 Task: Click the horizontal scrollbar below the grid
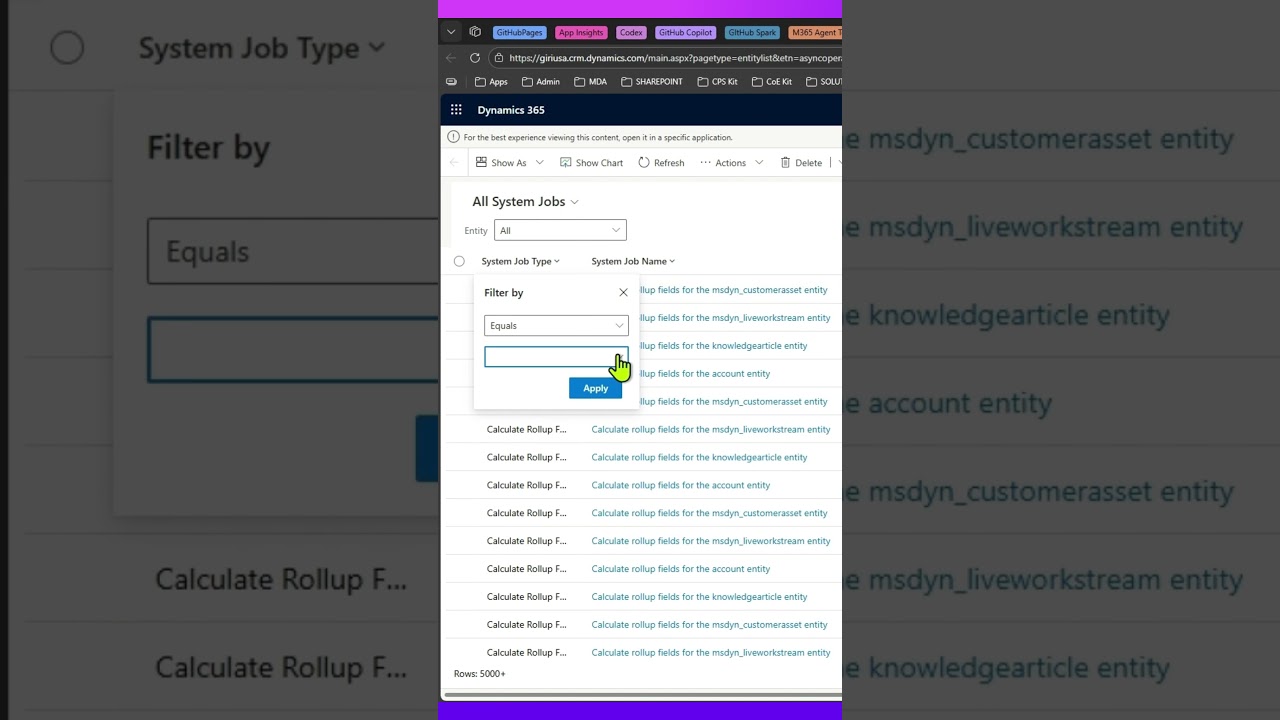coord(642,693)
